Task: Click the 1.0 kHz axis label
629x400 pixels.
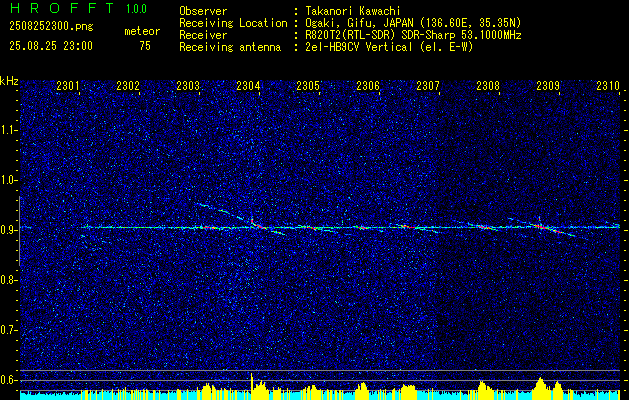Action: (x=9, y=181)
